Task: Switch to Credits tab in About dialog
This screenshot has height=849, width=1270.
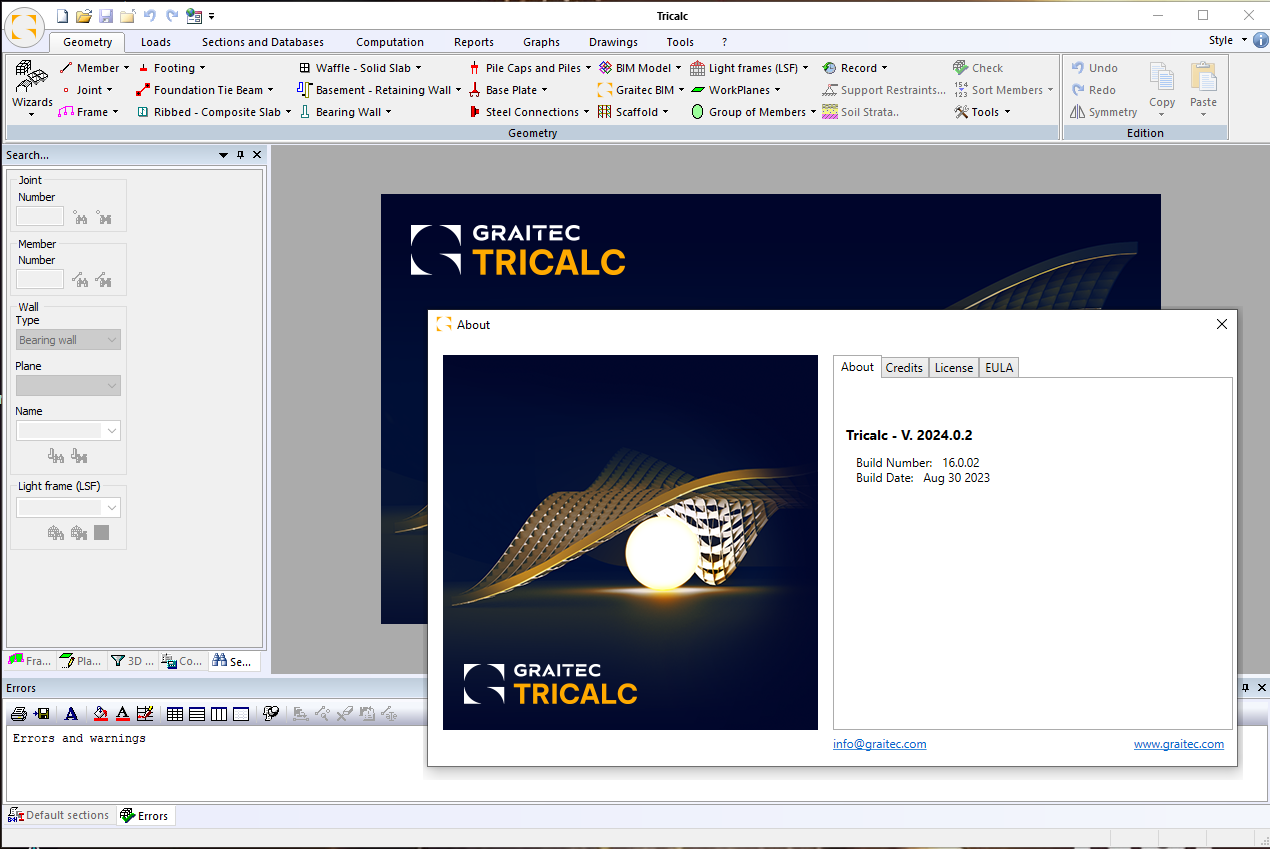Action: tap(904, 368)
